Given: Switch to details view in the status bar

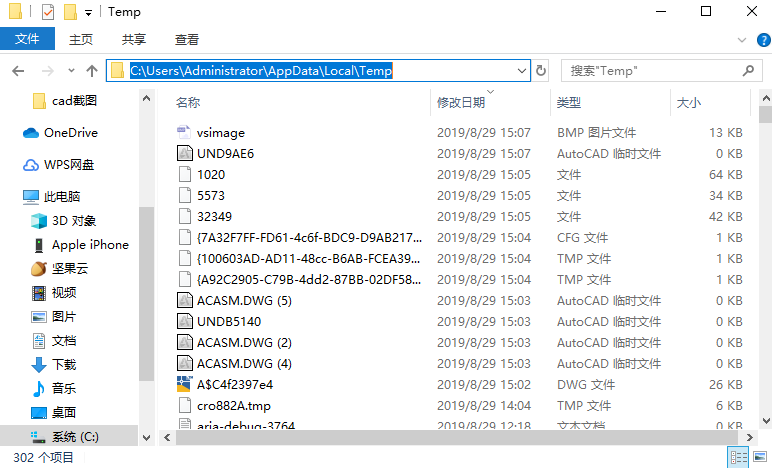Looking at the screenshot, I should pos(739,457).
